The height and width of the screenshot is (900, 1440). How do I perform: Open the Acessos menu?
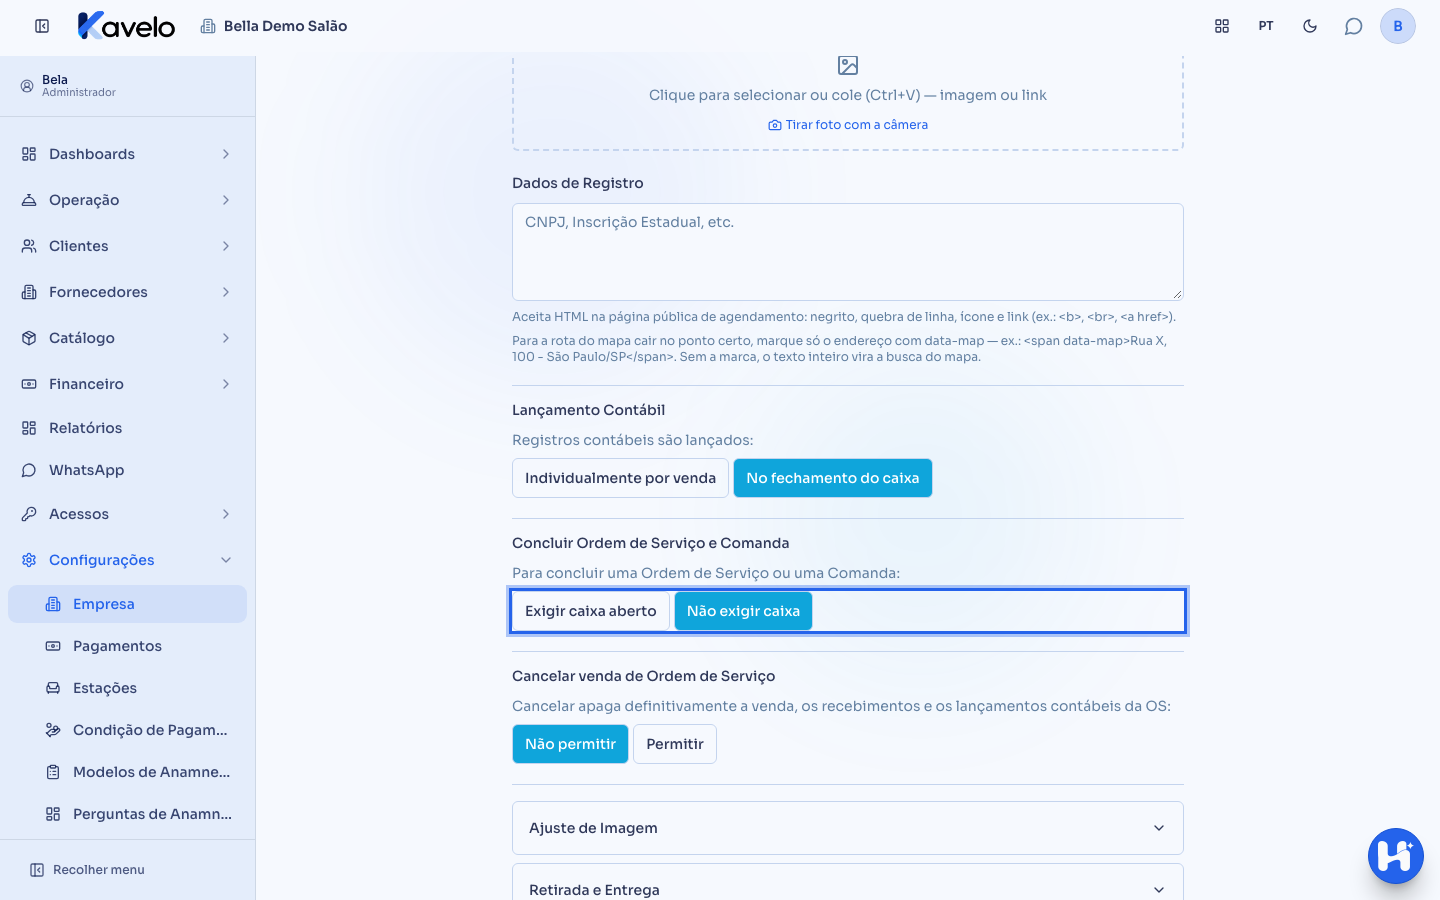coord(127,514)
